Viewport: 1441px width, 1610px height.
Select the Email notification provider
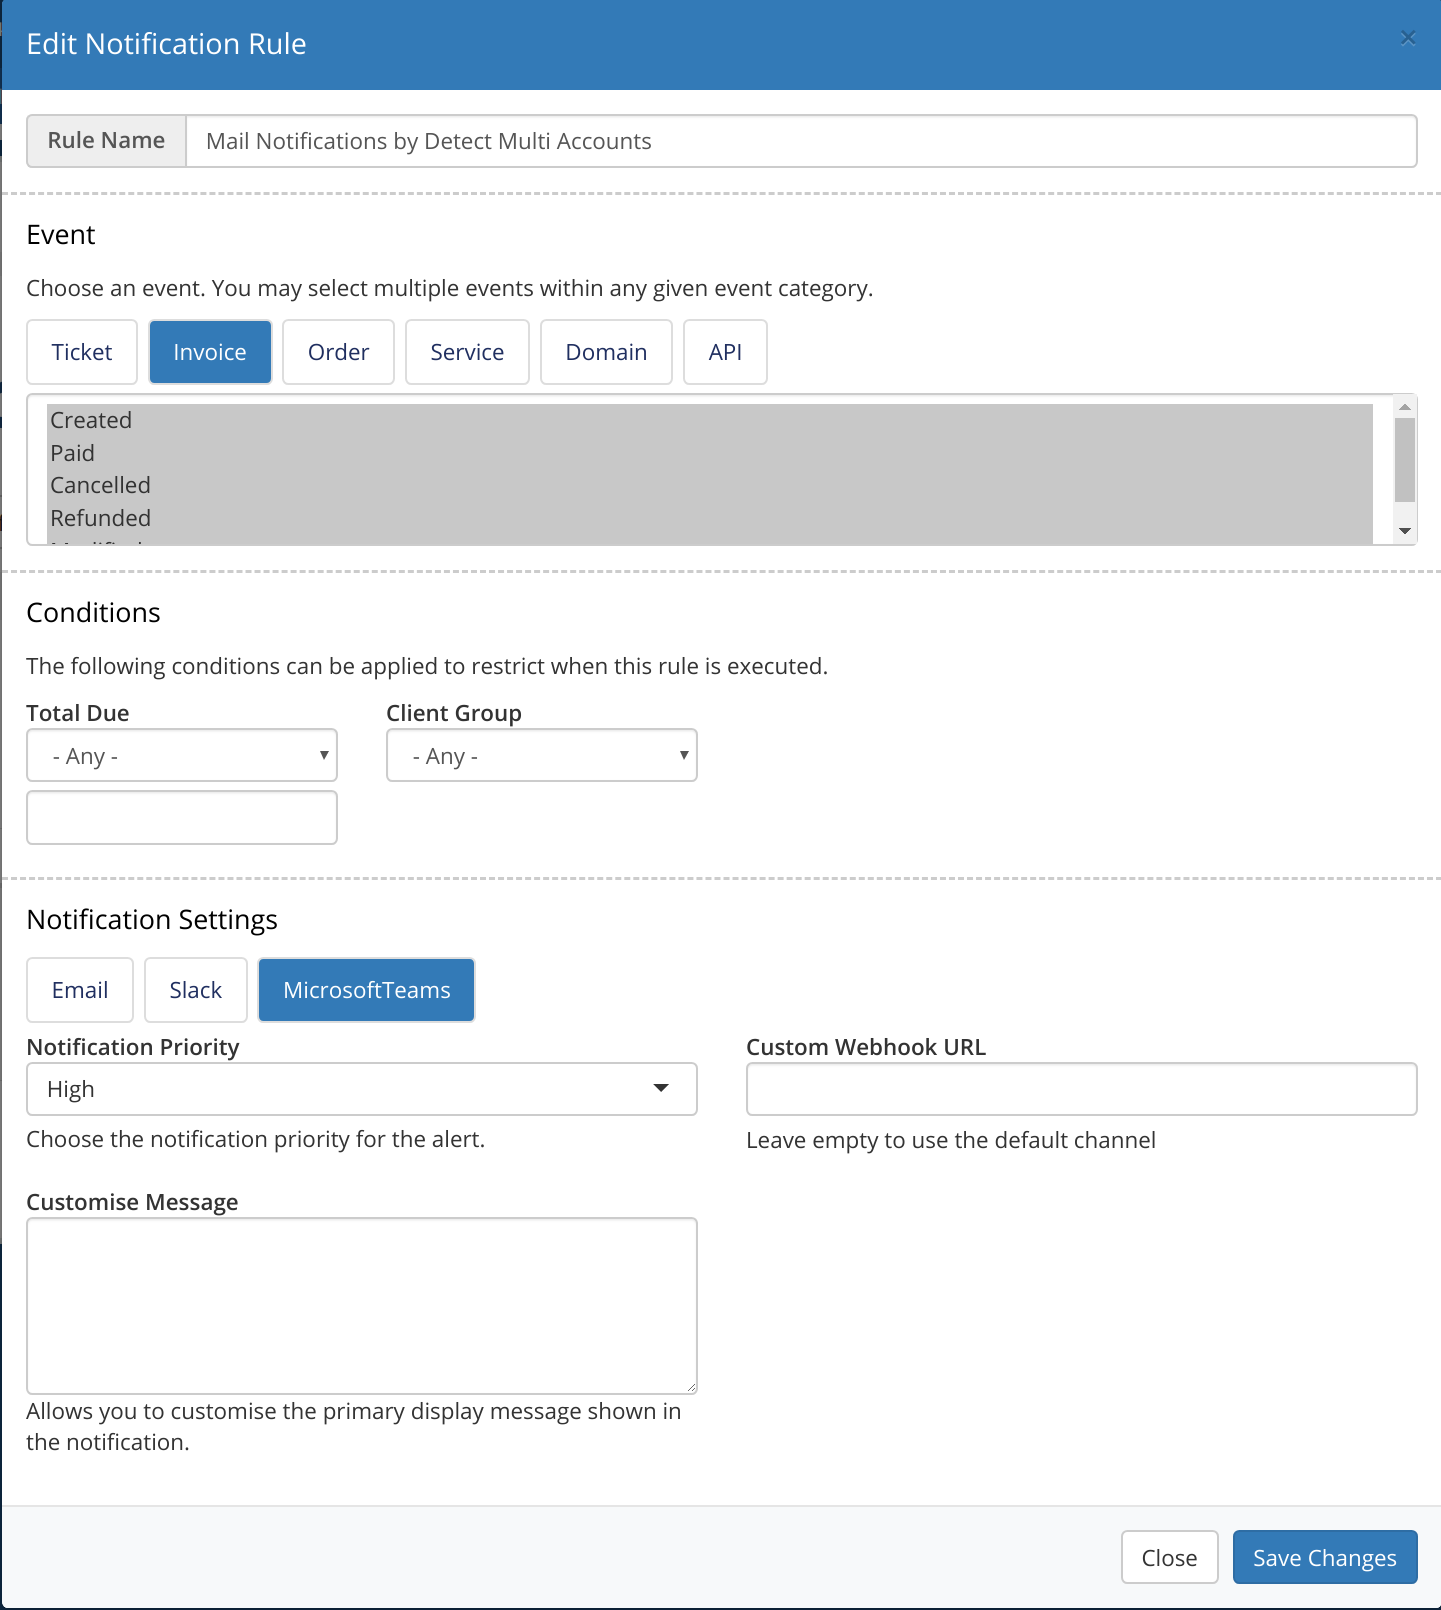80,990
